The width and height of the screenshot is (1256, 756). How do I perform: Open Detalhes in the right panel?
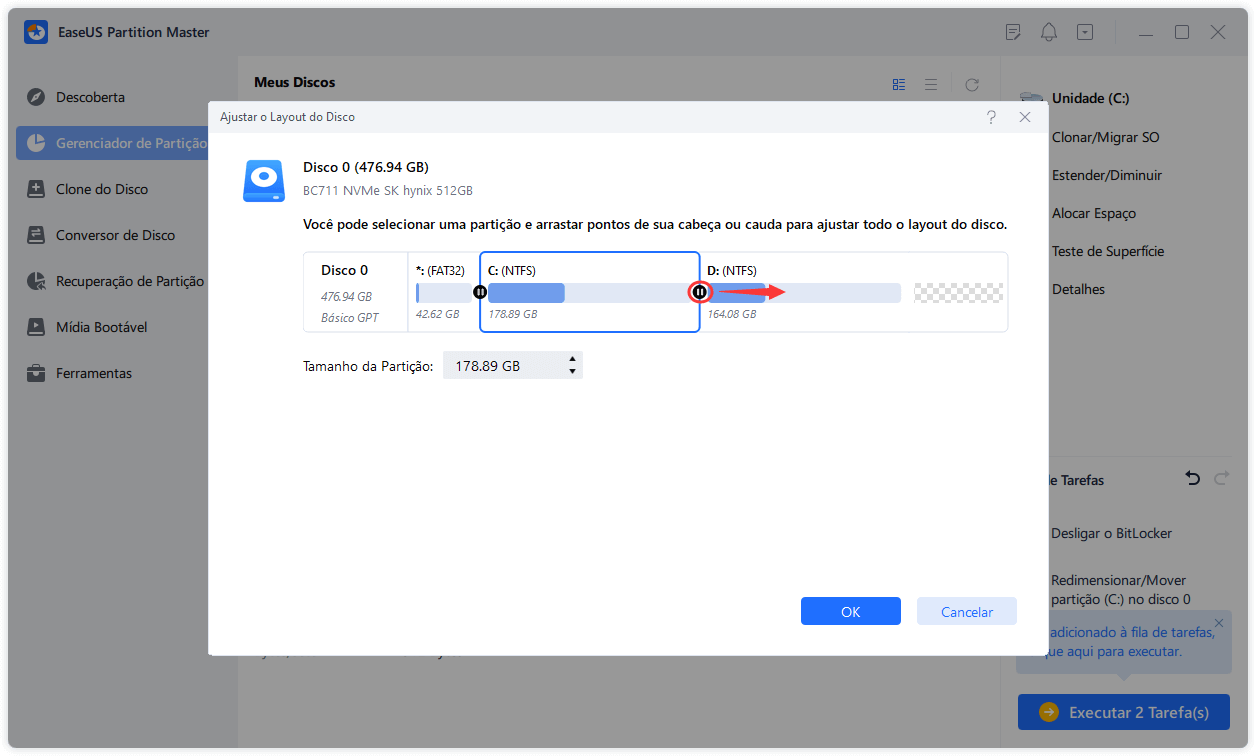1078,289
